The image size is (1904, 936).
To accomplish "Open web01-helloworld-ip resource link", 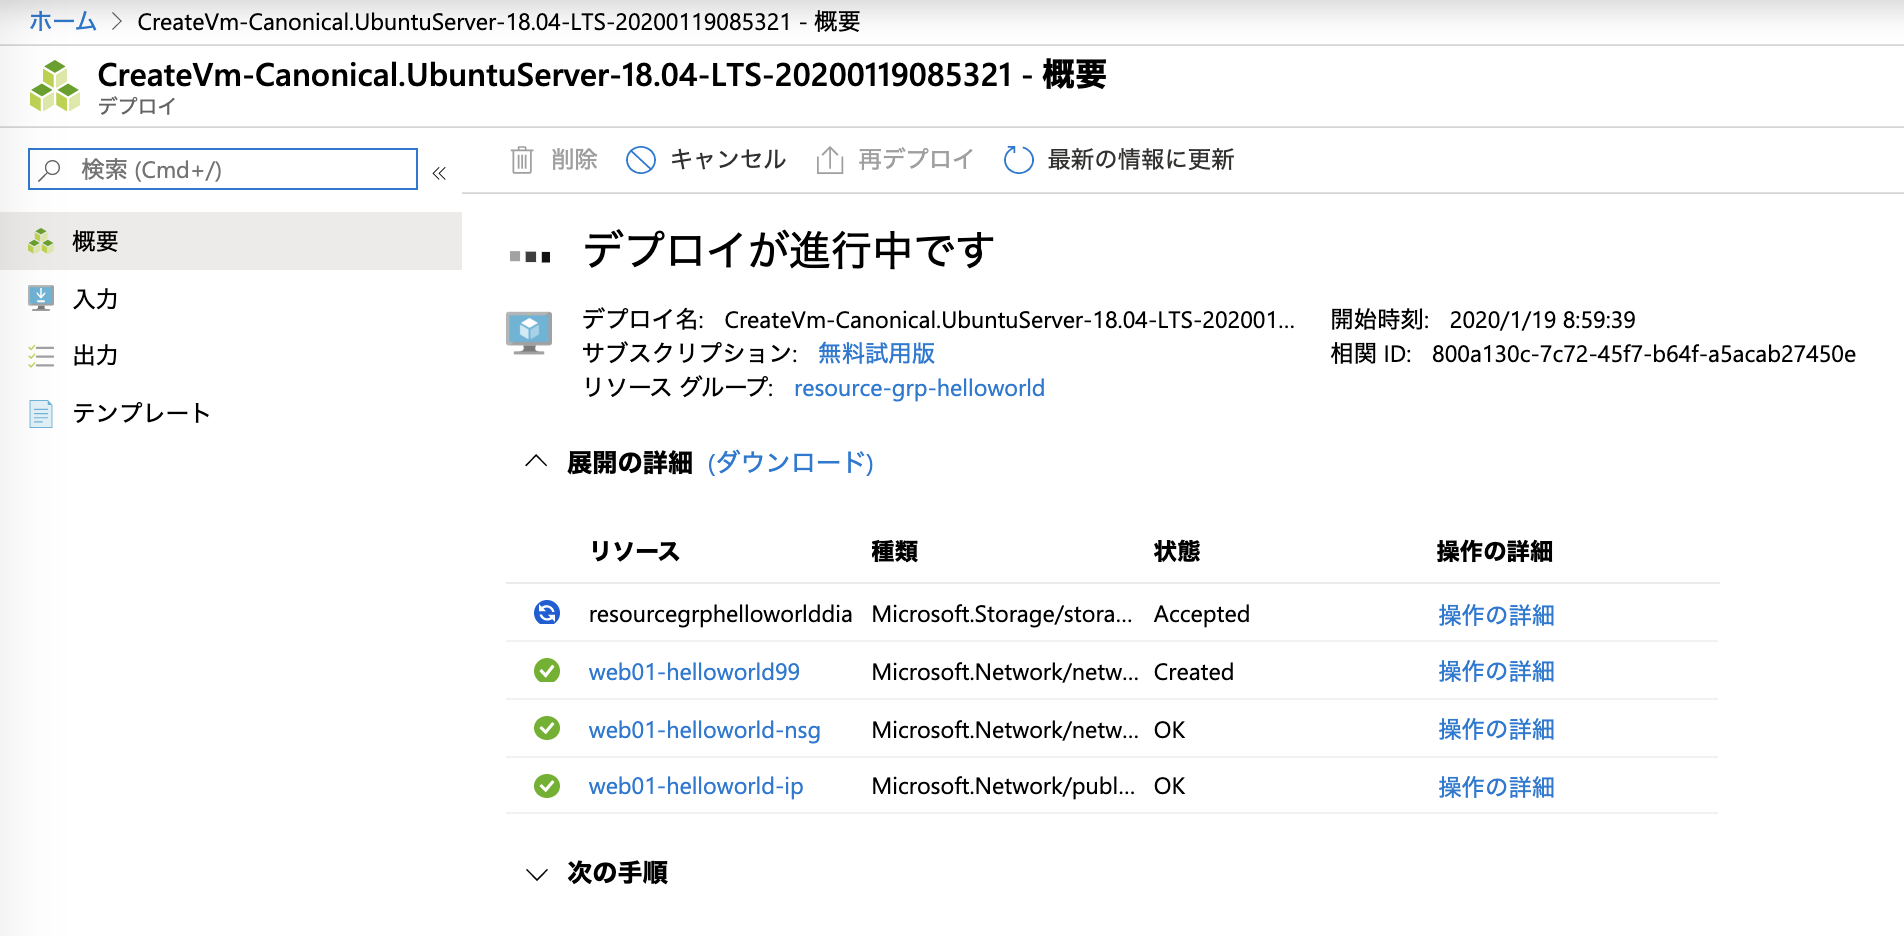I will pos(696,786).
